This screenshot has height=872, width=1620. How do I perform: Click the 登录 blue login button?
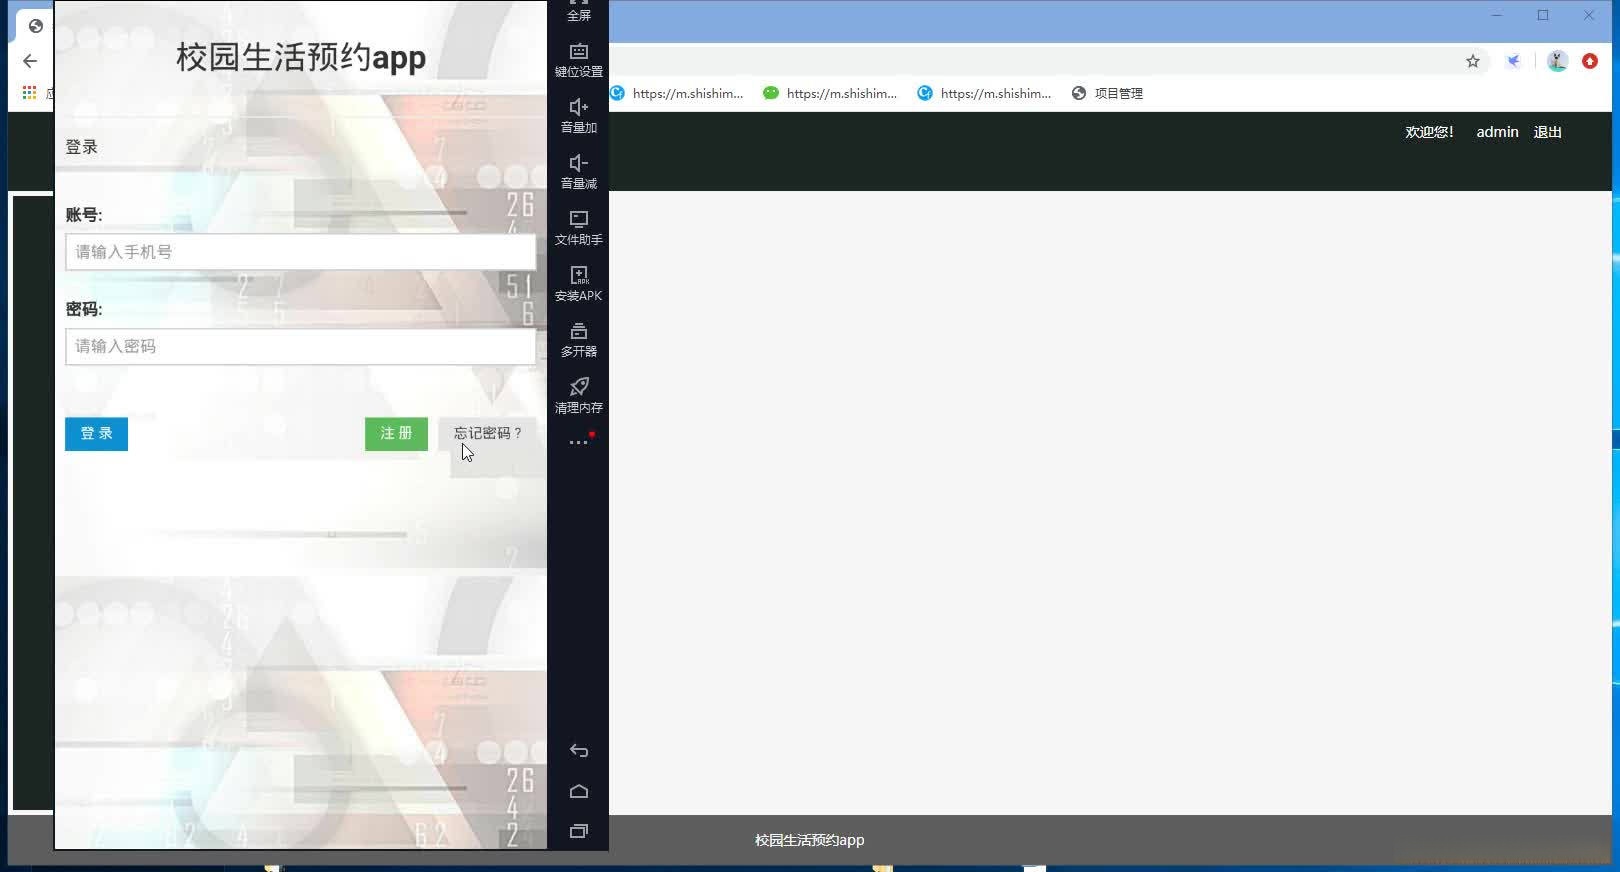(x=96, y=434)
